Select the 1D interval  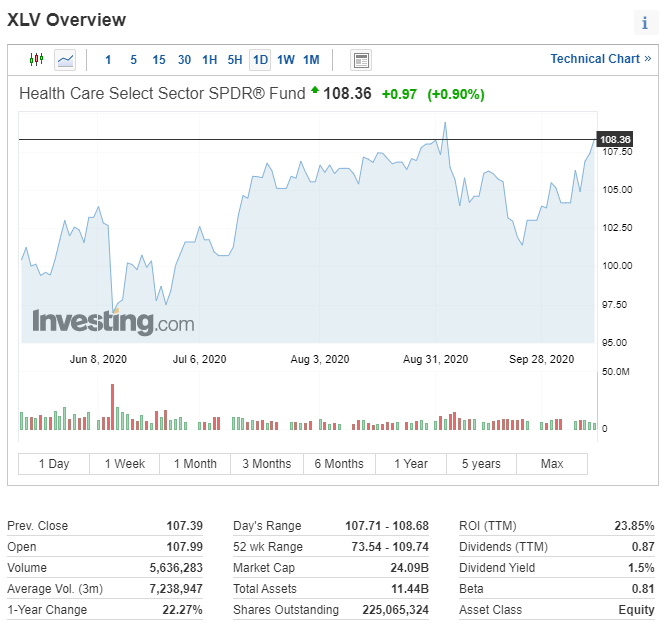(x=260, y=60)
